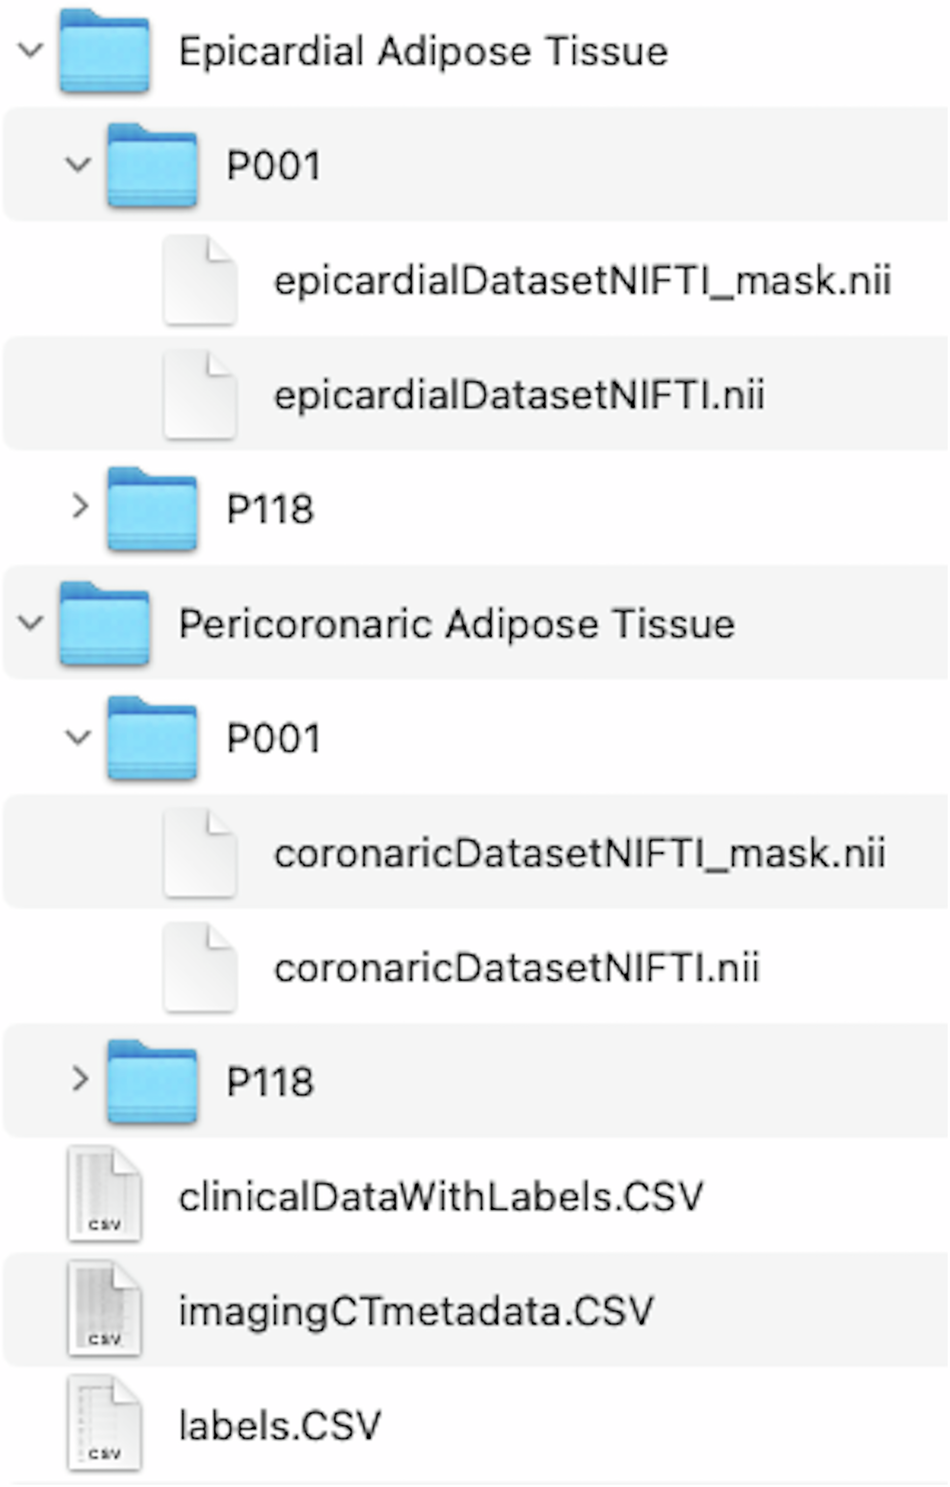Click the labels.CSV file icon
The width and height of the screenshot is (950, 1487).
pos(104,1425)
